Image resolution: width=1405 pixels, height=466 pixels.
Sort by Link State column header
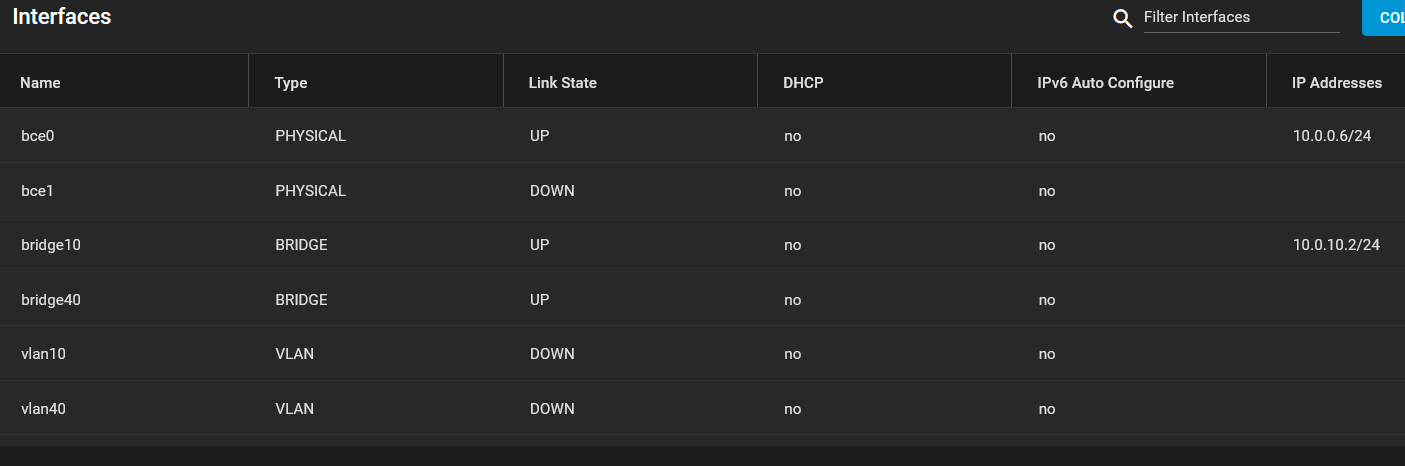563,83
